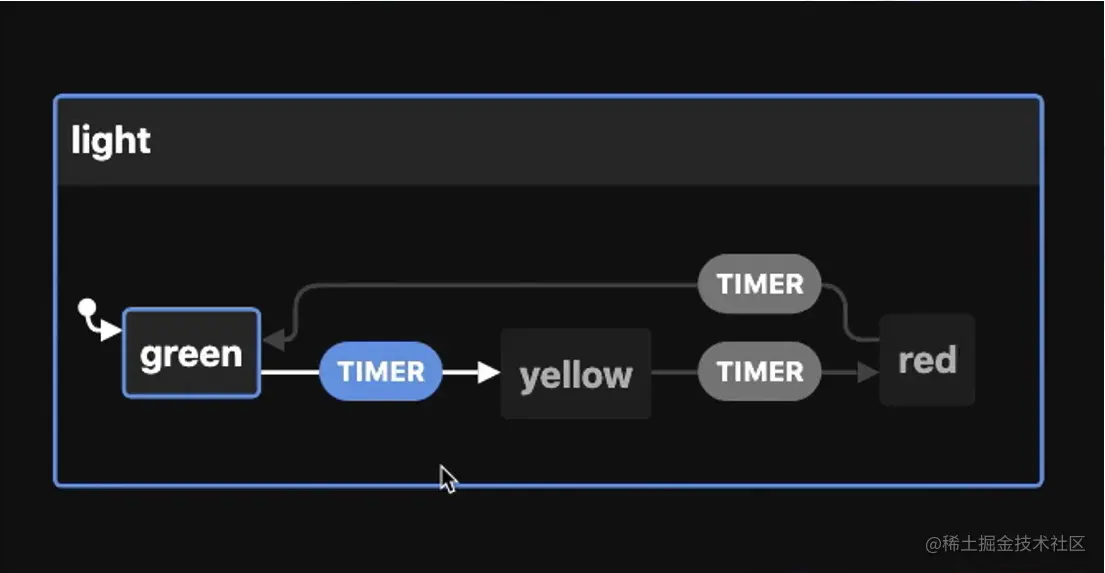
Task: Select the green state node
Action: 191,354
